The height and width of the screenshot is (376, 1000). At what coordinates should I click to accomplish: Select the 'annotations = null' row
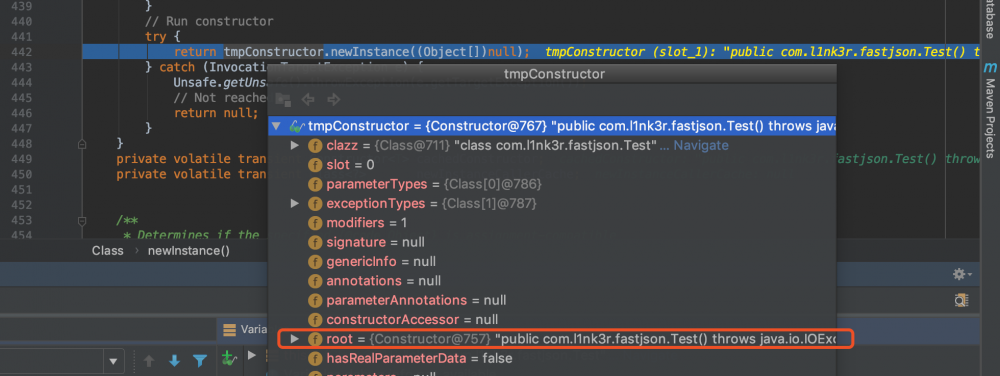click(552, 281)
